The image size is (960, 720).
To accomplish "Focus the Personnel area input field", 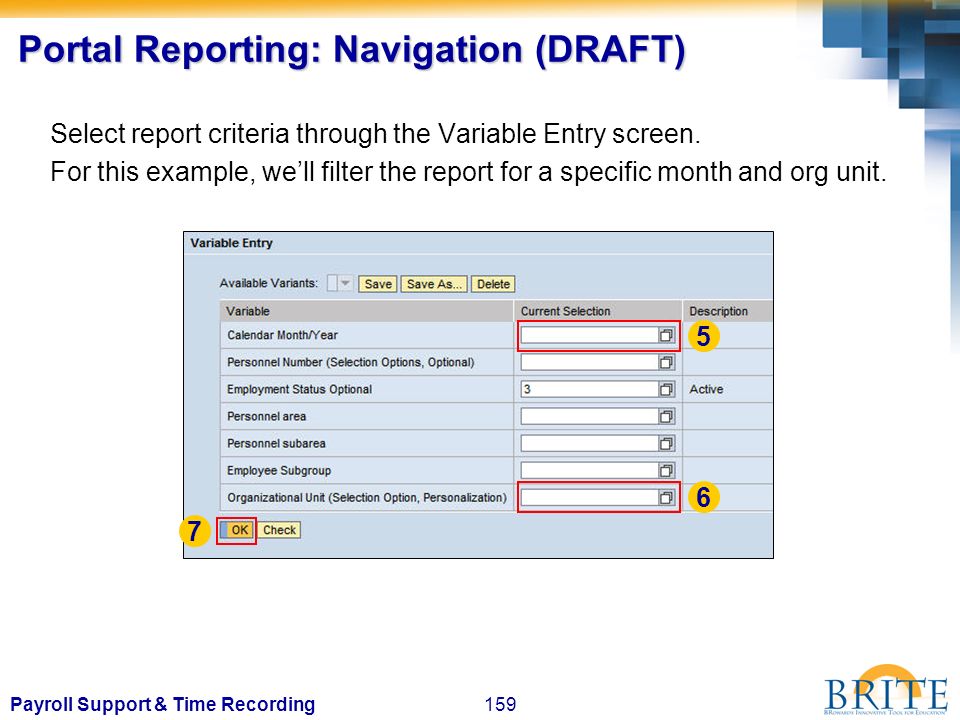I will click(590, 416).
